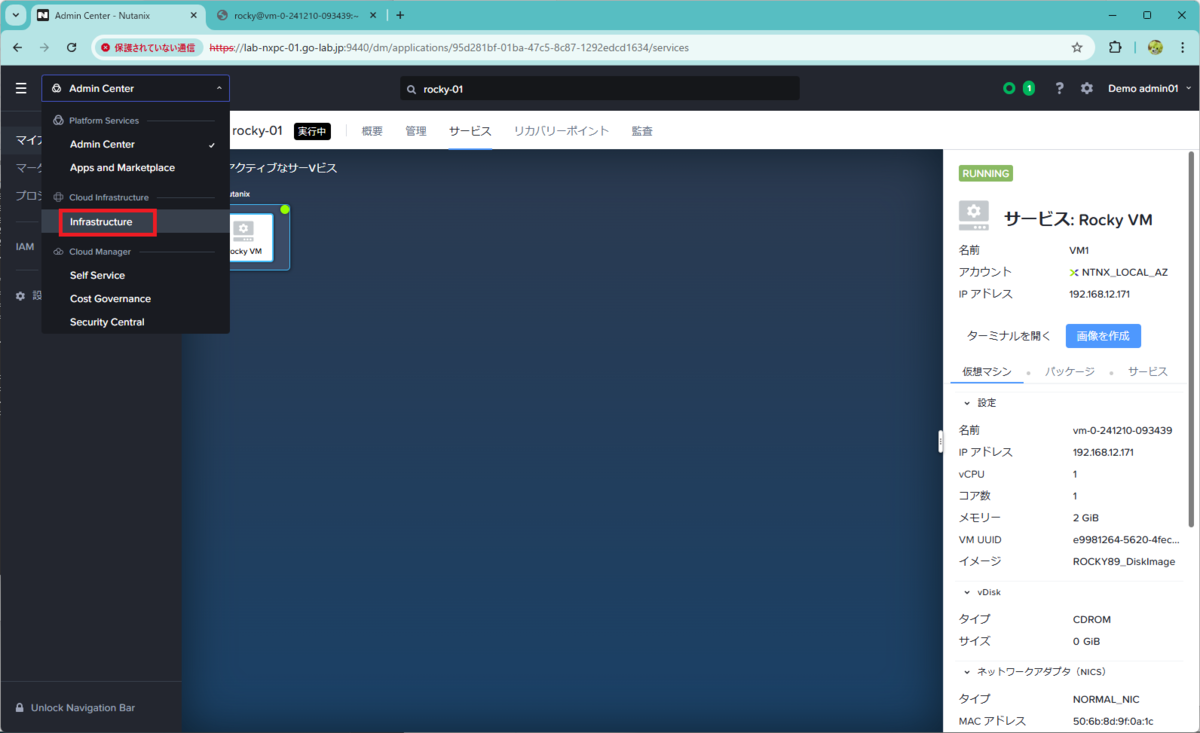The height and width of the screenshot is (733, 1200).
Task: Switch to the 管理 tab
Action: pos(416,131)
